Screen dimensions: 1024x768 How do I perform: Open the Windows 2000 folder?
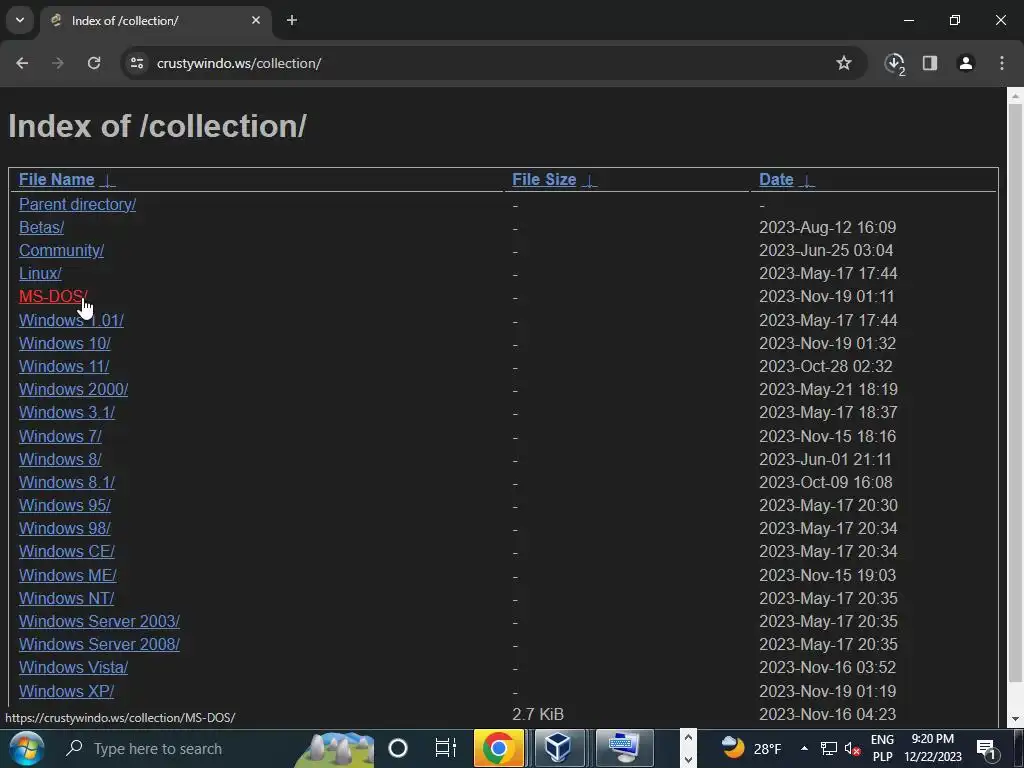(73, 389)
